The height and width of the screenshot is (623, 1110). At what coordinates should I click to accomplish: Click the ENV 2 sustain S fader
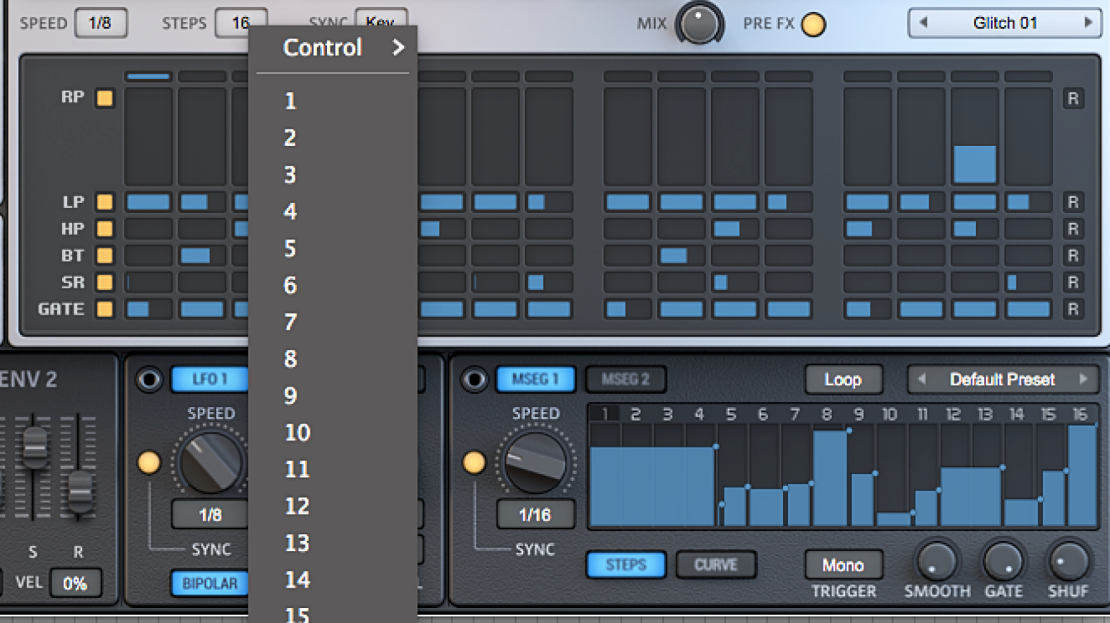35,447
